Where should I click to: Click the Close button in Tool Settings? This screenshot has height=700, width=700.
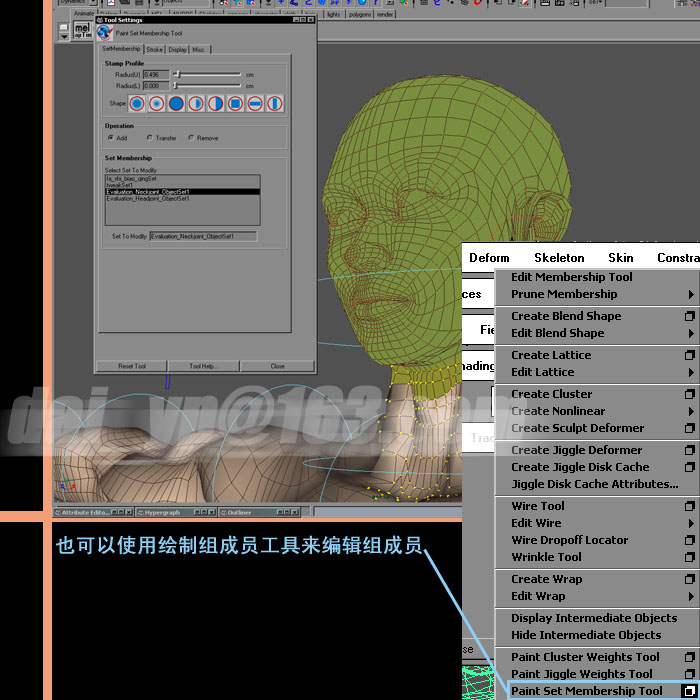tap(277, 366)
